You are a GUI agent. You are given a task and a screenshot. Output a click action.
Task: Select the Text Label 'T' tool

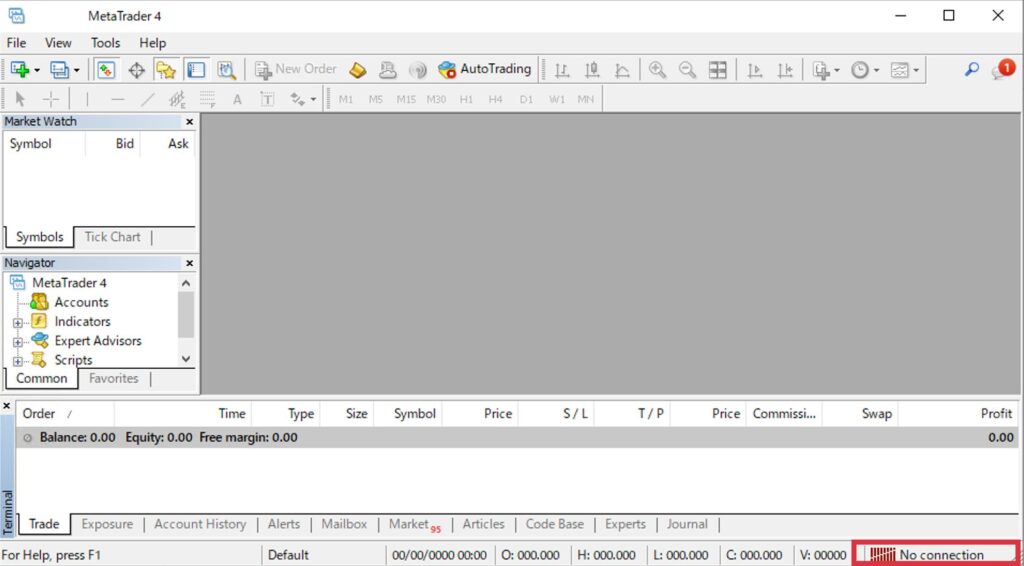(x=267, y=99)
